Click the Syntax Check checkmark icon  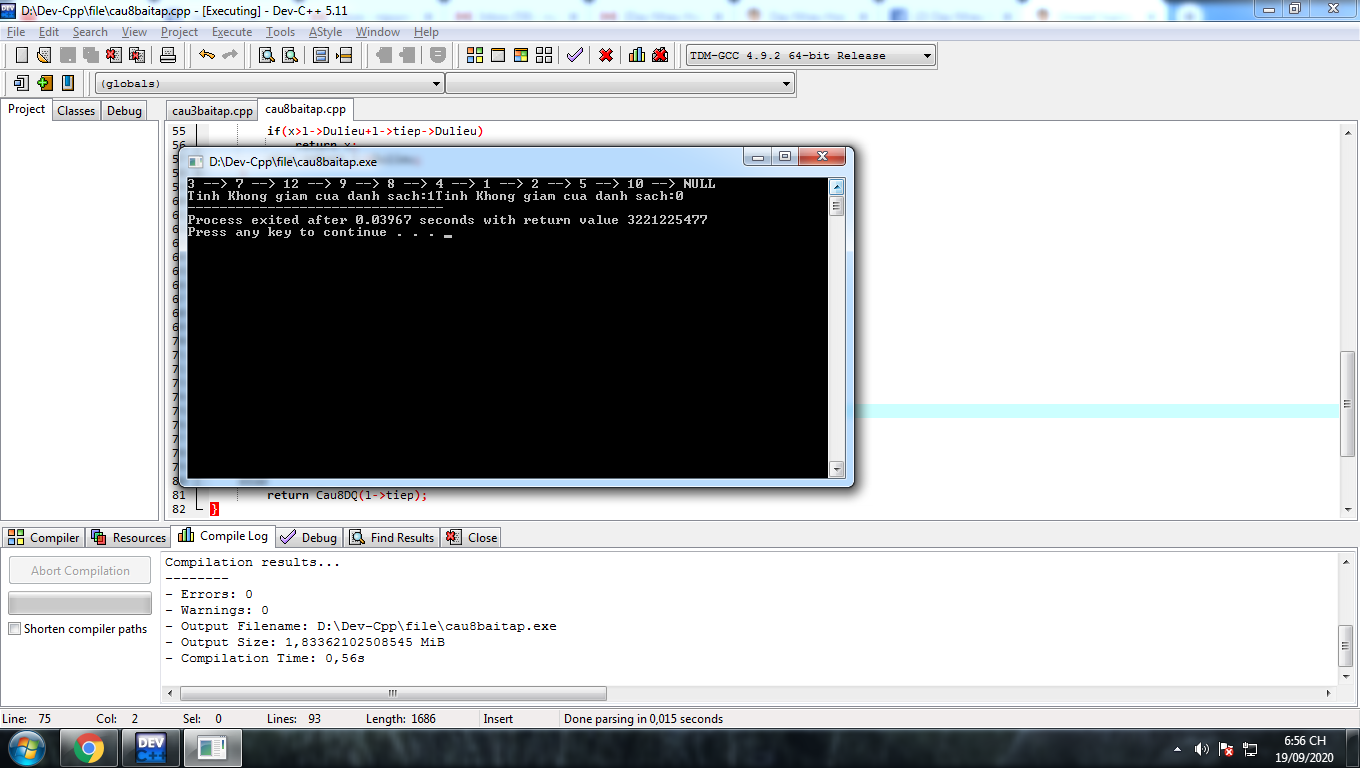point(574,55)
